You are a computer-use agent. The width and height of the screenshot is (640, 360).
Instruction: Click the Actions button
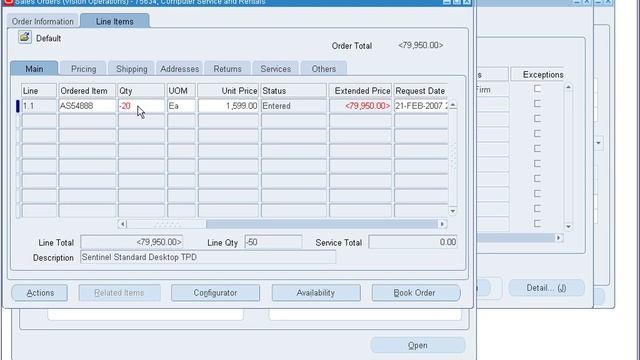coord(40,293)
